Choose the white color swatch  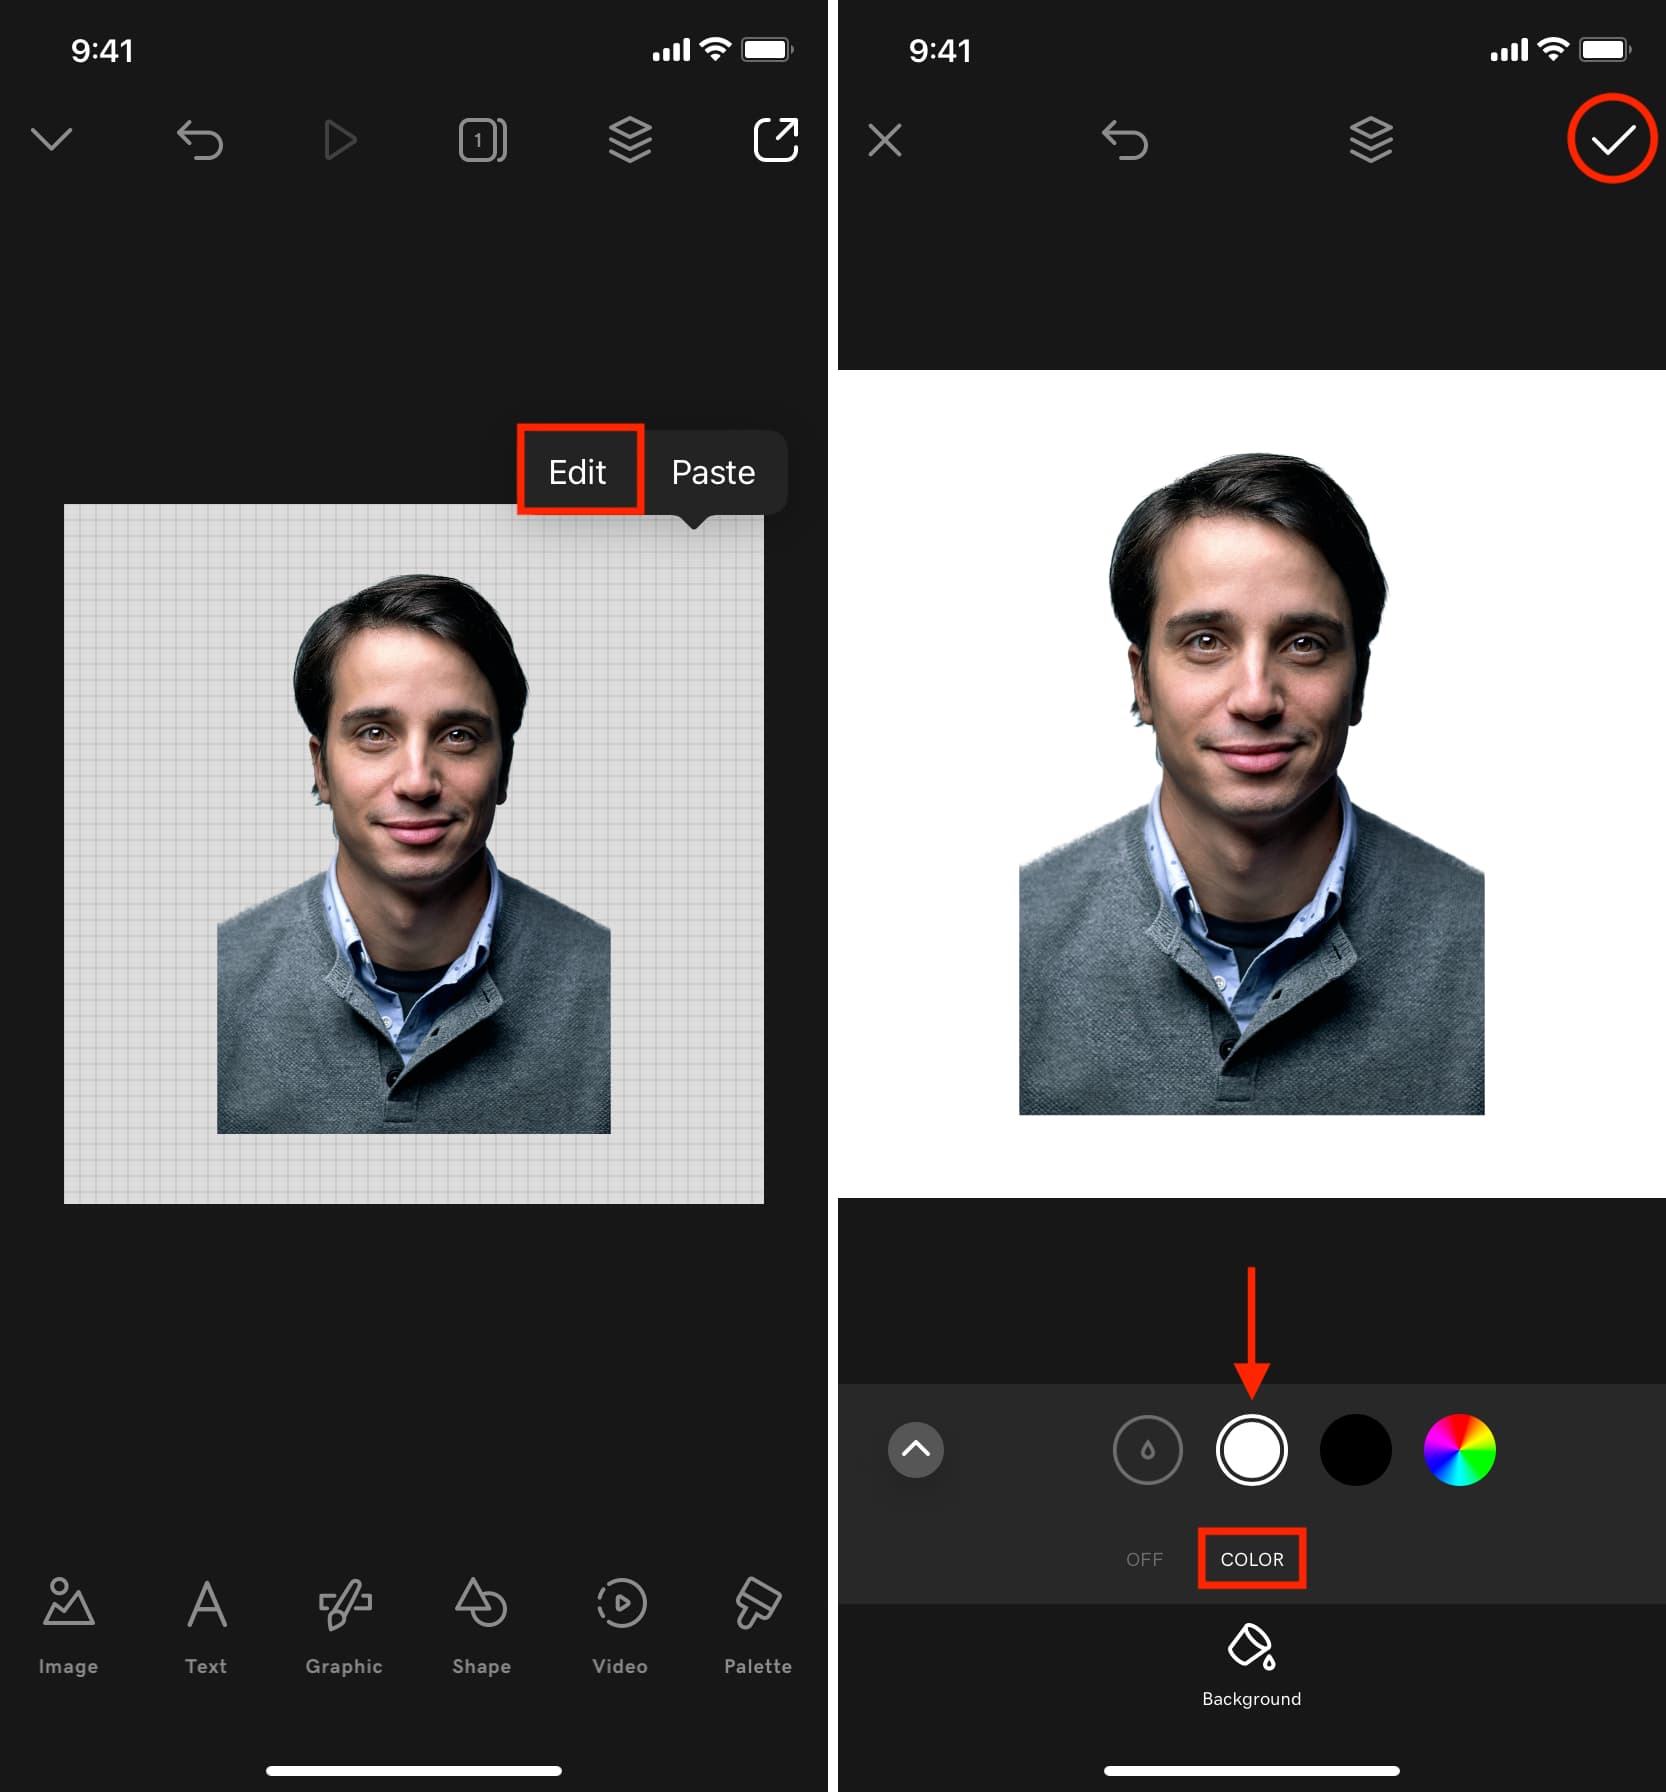tap(1252, 1450)
